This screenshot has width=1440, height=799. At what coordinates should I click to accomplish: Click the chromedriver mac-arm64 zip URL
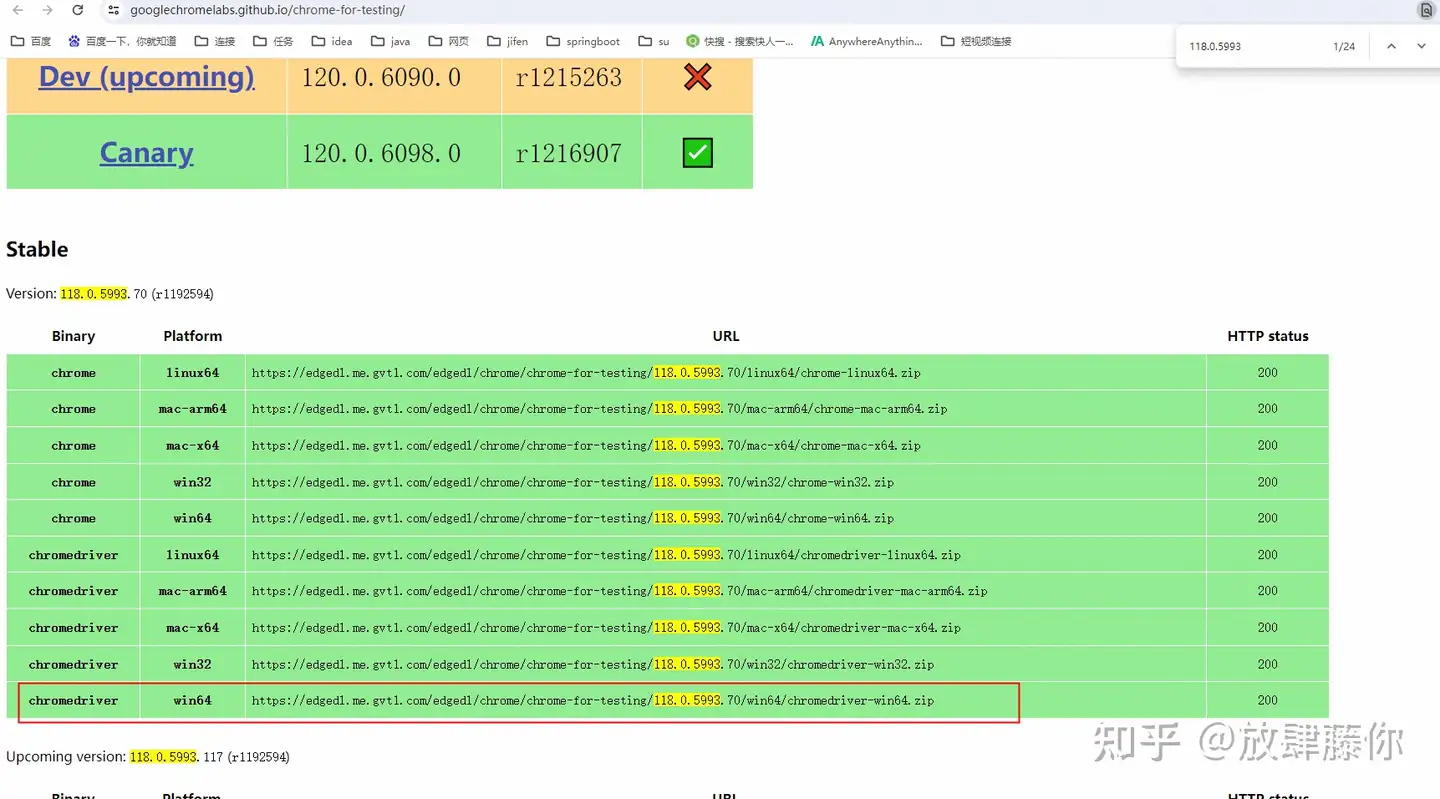pos(619,591)
